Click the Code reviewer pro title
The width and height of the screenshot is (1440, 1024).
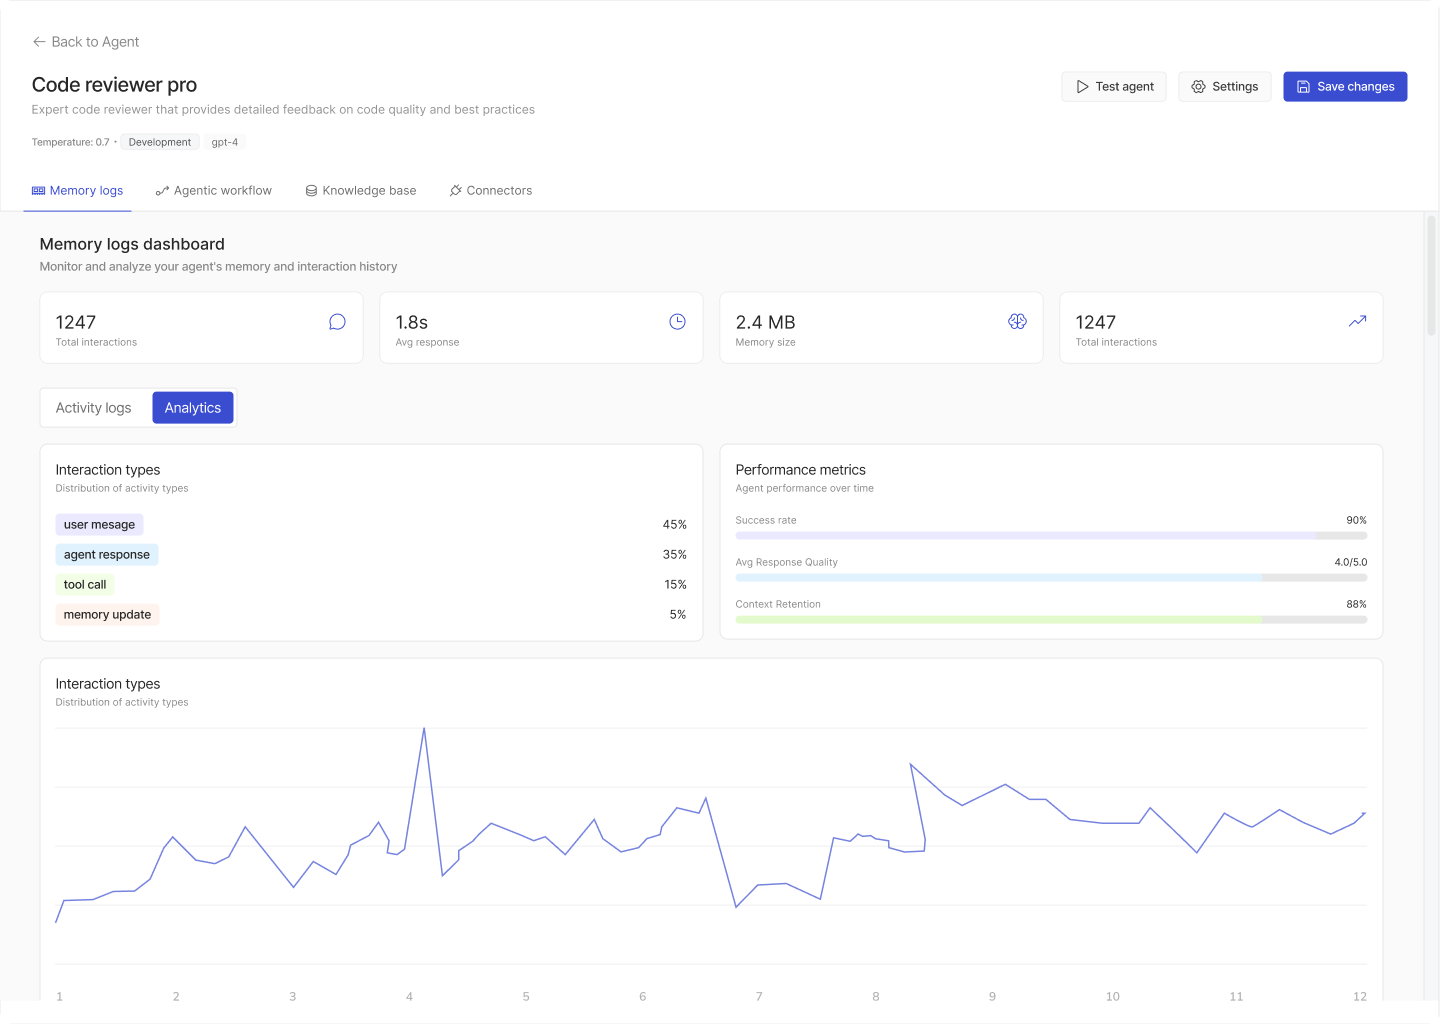pyautogui.click(x=114, y=85)
